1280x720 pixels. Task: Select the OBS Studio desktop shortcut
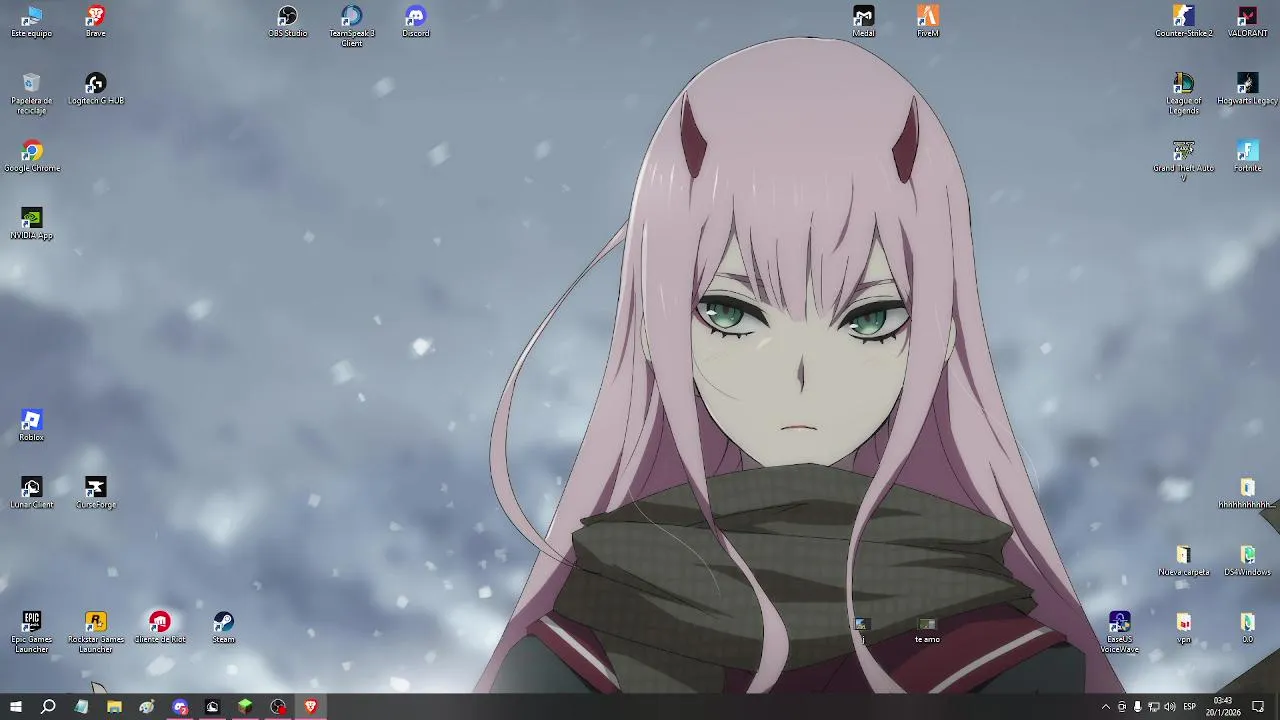tap(288, 22)
